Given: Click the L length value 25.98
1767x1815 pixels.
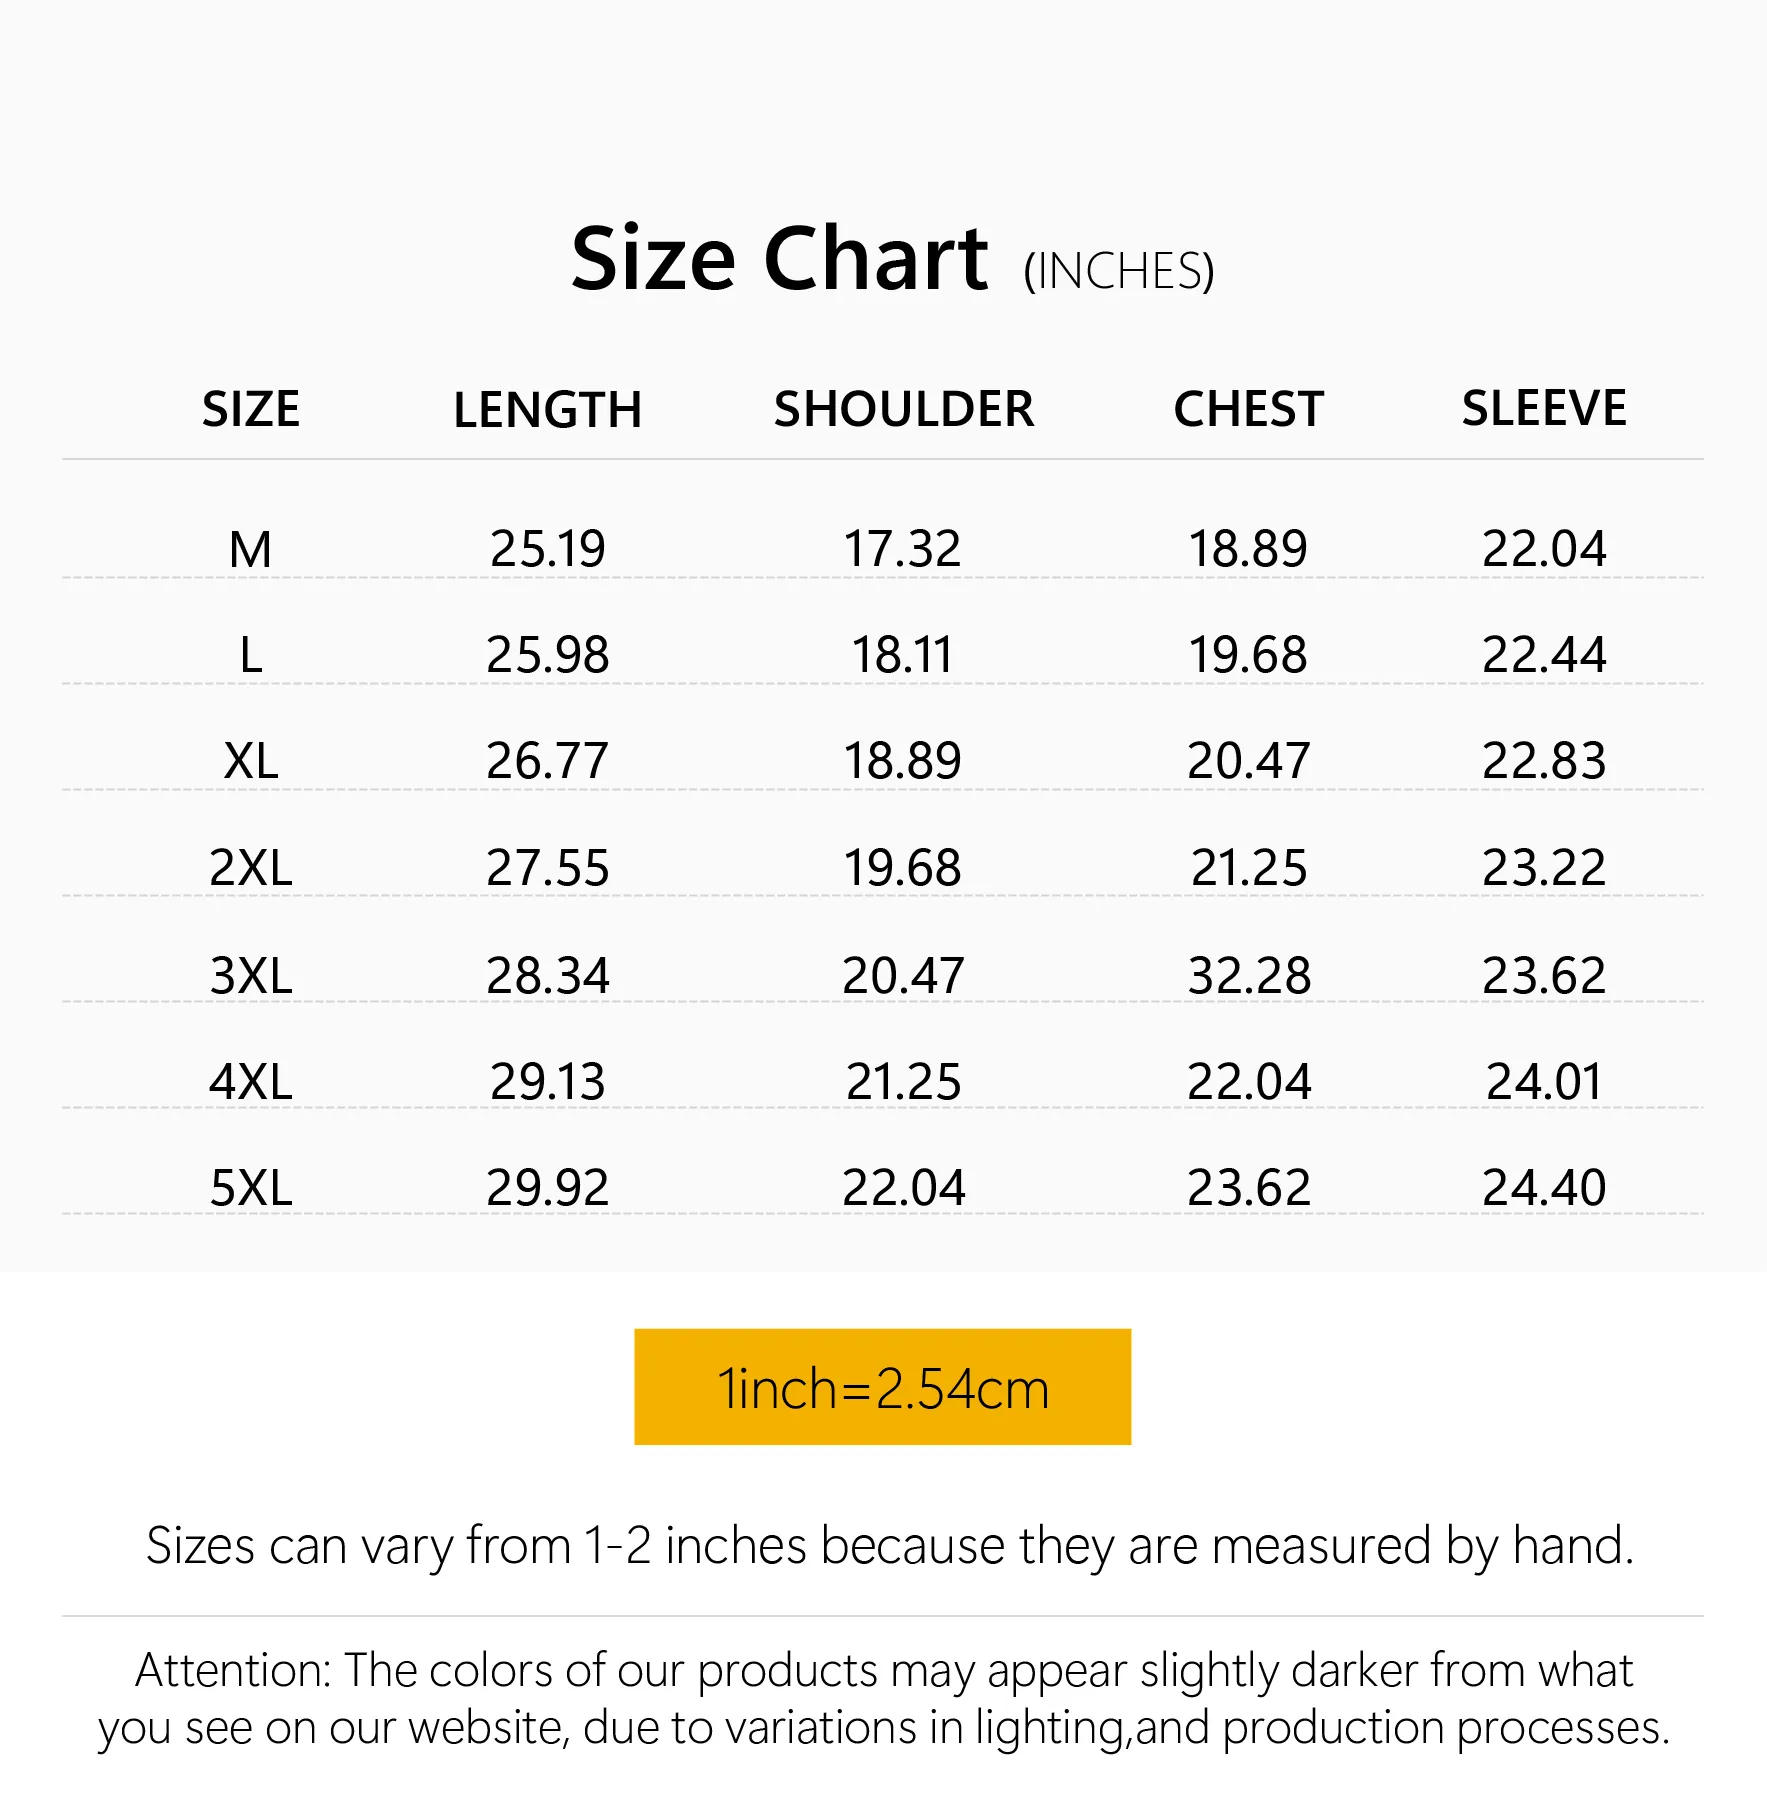Looking at the screenshot, I should pos(547,655).
